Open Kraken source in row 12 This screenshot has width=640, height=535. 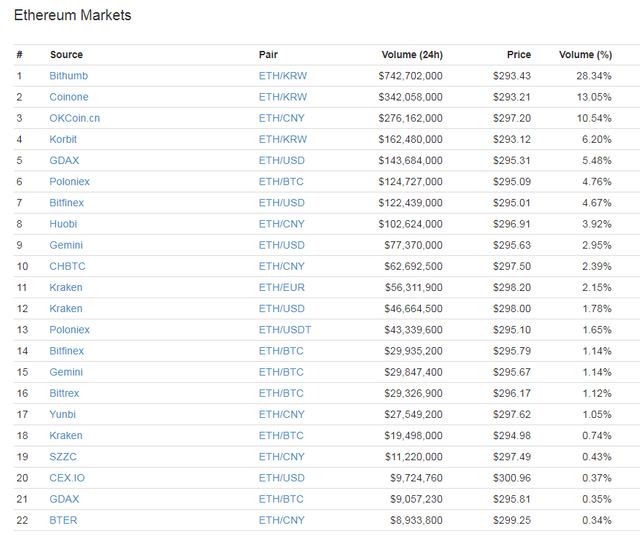point(66,309)
